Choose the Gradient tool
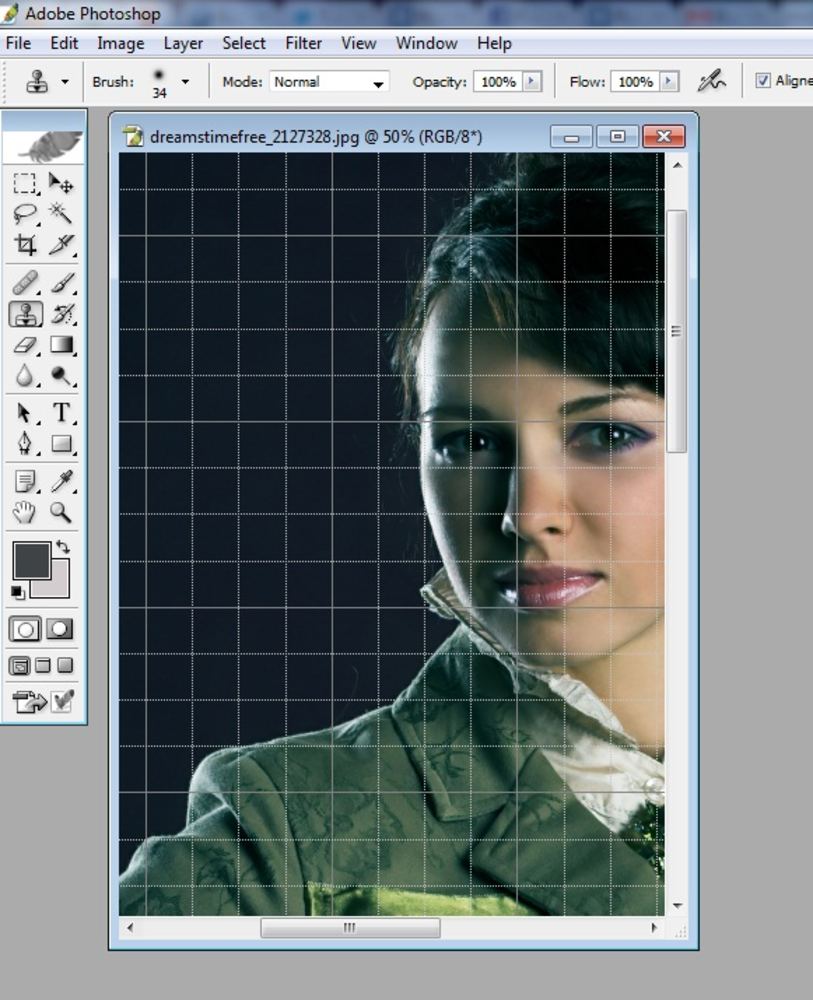The image size is (813, 1000). (61, 345)
